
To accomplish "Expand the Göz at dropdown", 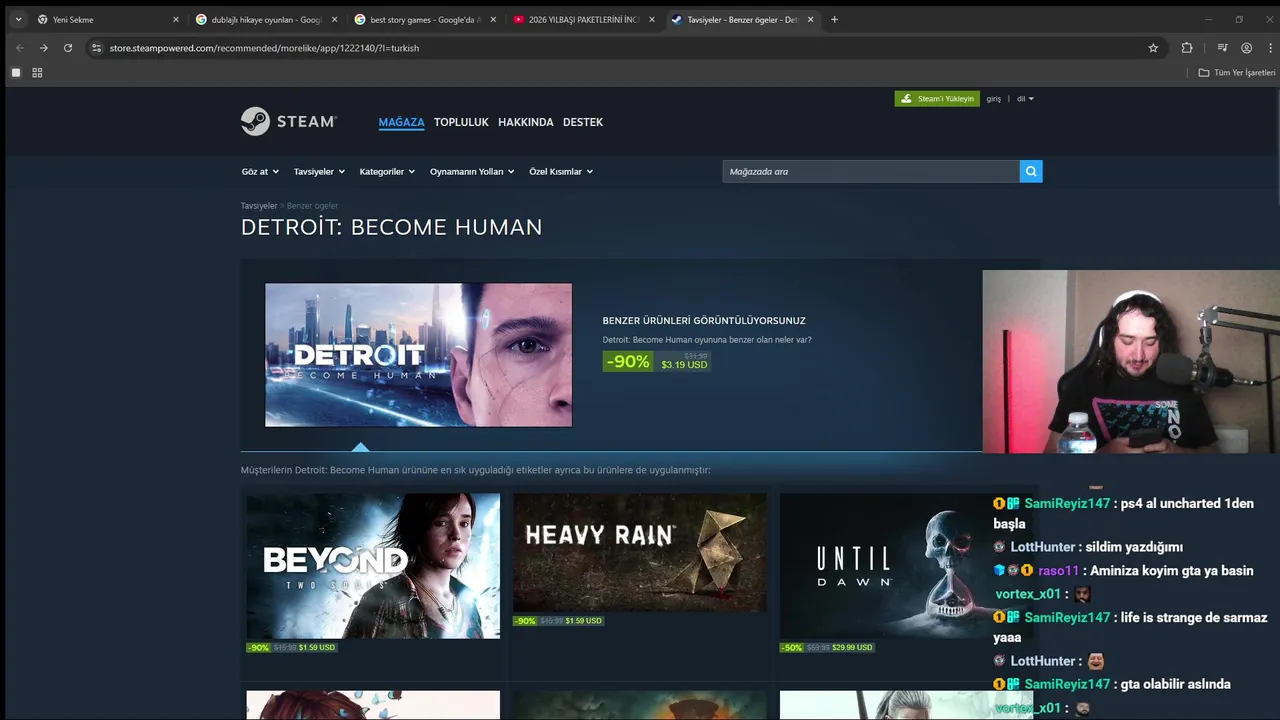I will 260,171.
